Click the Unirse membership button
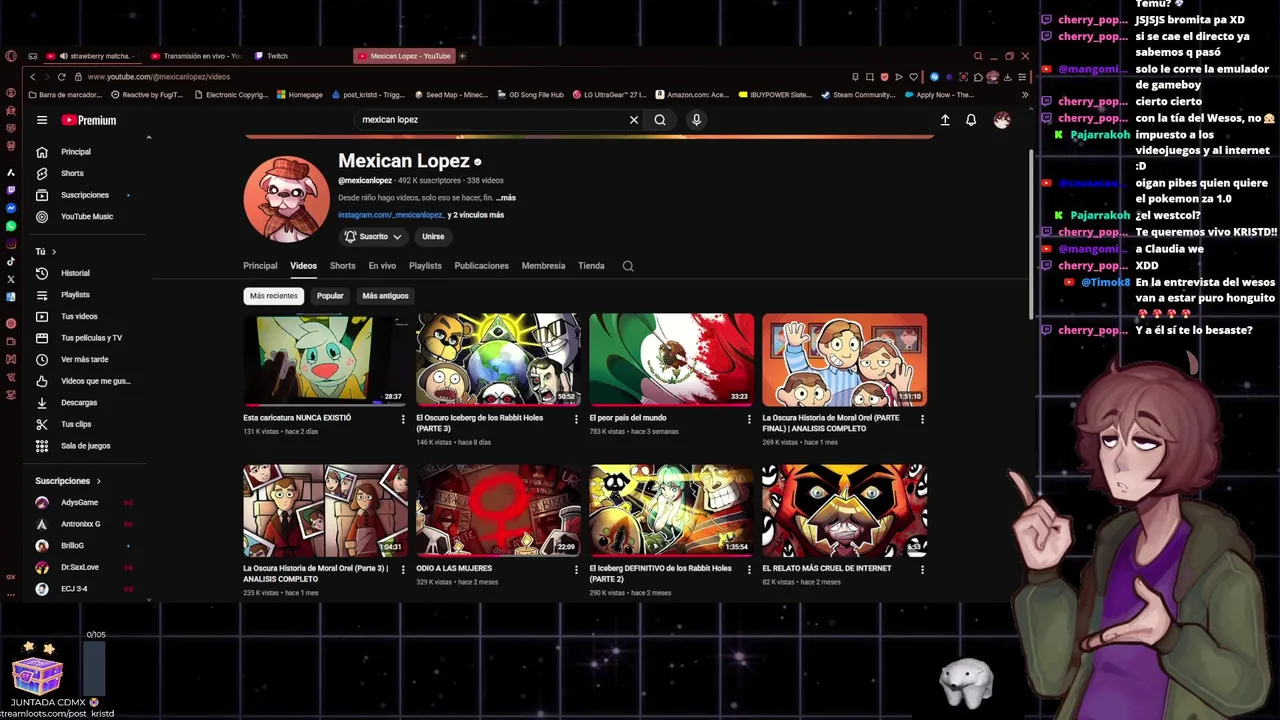Viewport: 1280px width, 720px height. click(x=433, y=237)
